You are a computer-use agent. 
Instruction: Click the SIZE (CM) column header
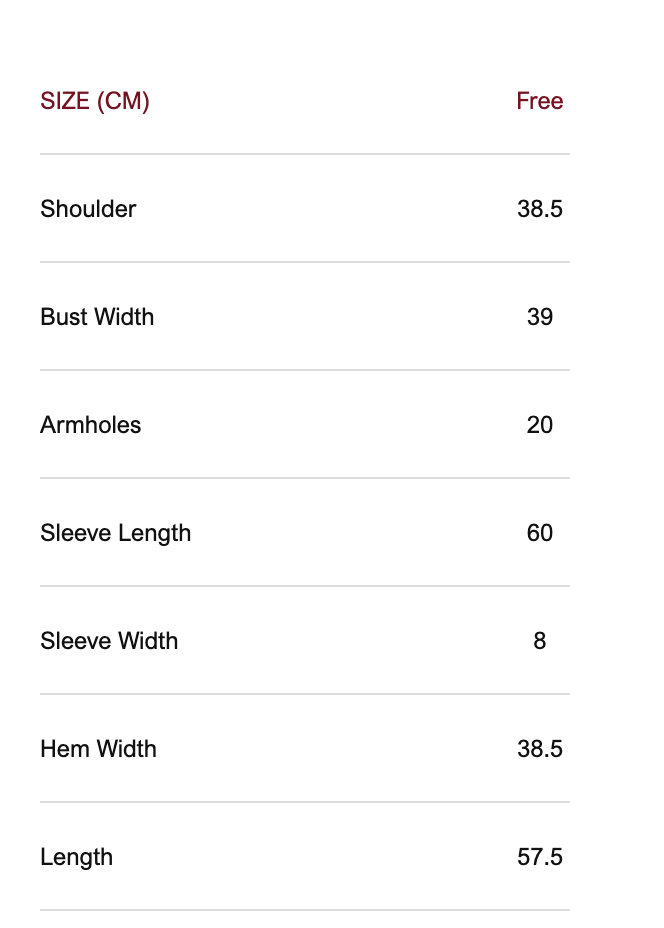tap(95, 101)
